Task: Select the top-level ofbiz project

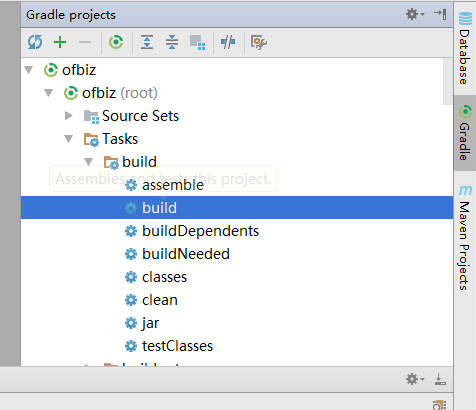Action: (x=79, y=70)
